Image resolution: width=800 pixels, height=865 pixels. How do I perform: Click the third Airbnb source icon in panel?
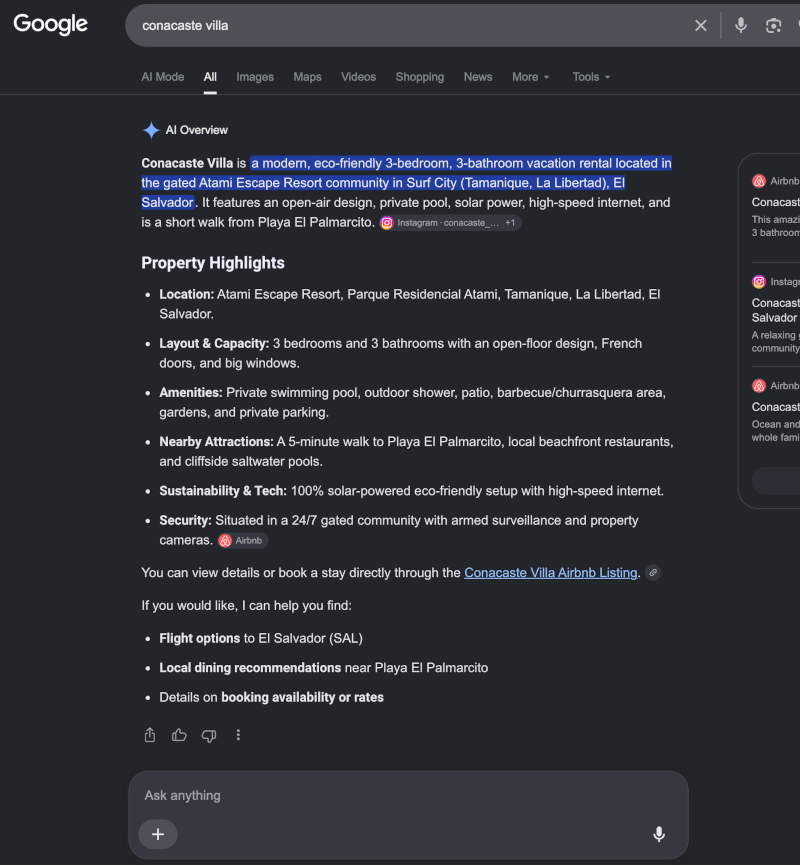click(x=759, y=386)
